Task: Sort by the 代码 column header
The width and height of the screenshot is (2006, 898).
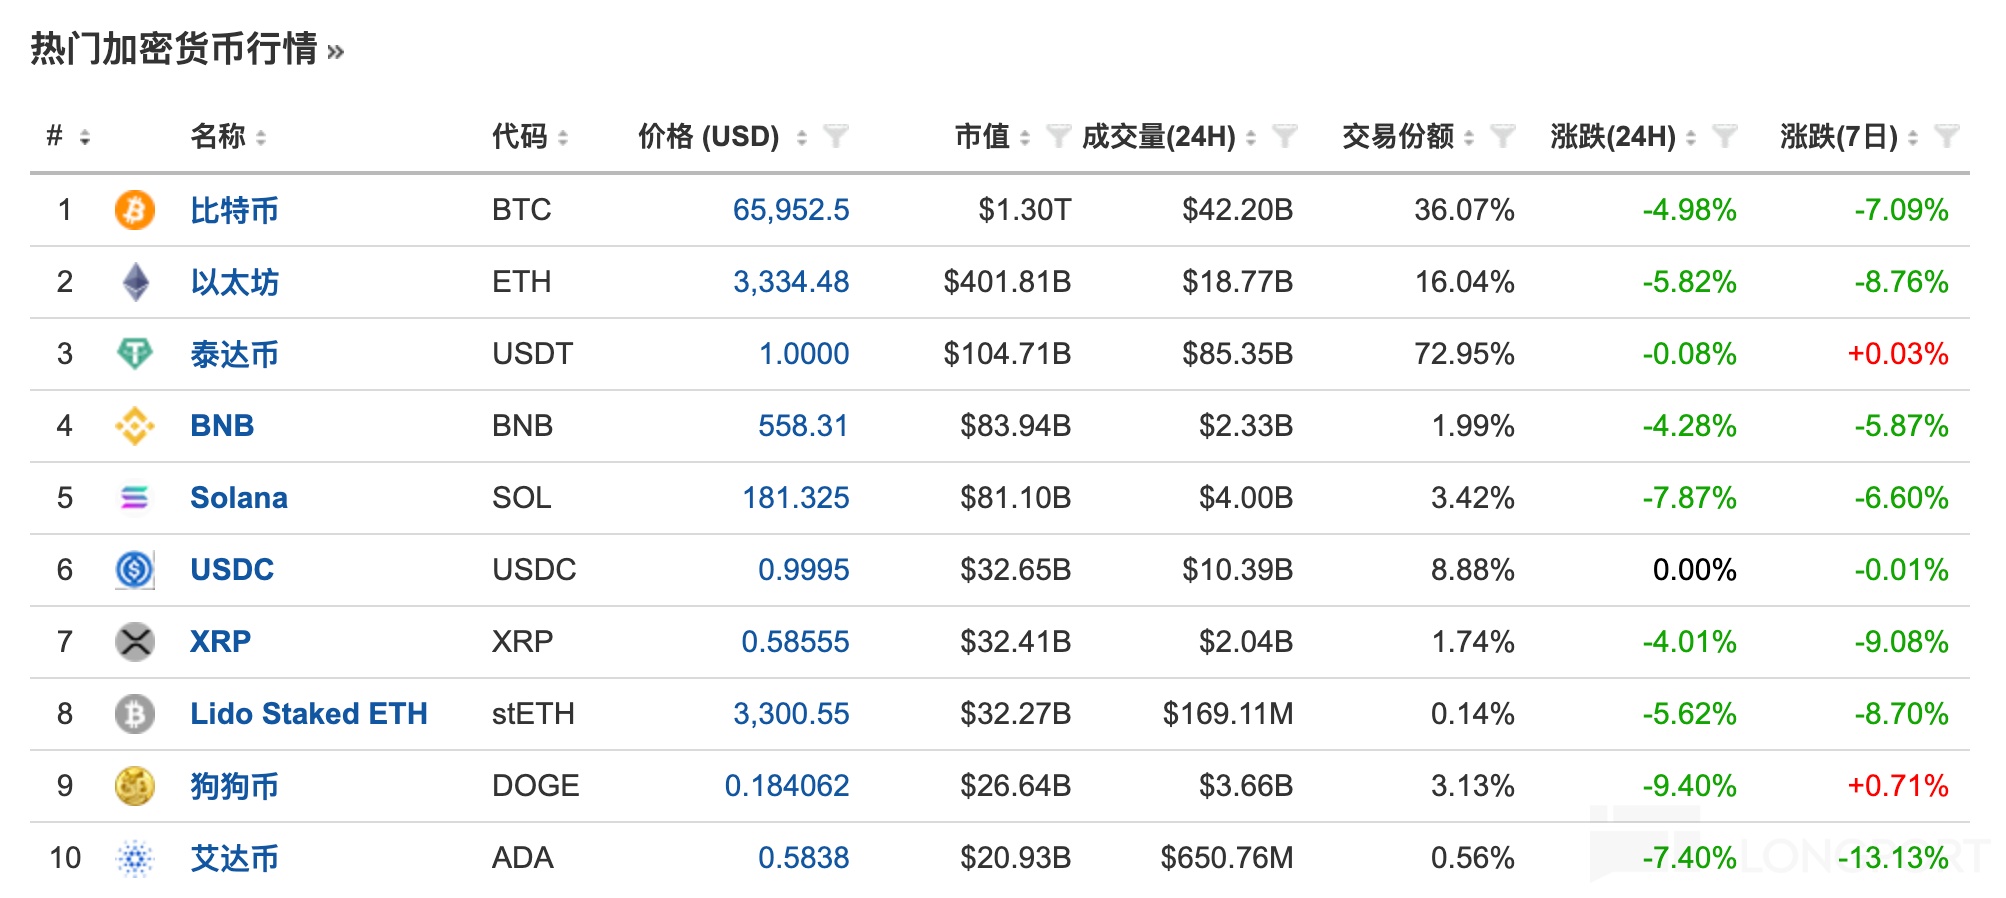Action: [x=520, y=136]
